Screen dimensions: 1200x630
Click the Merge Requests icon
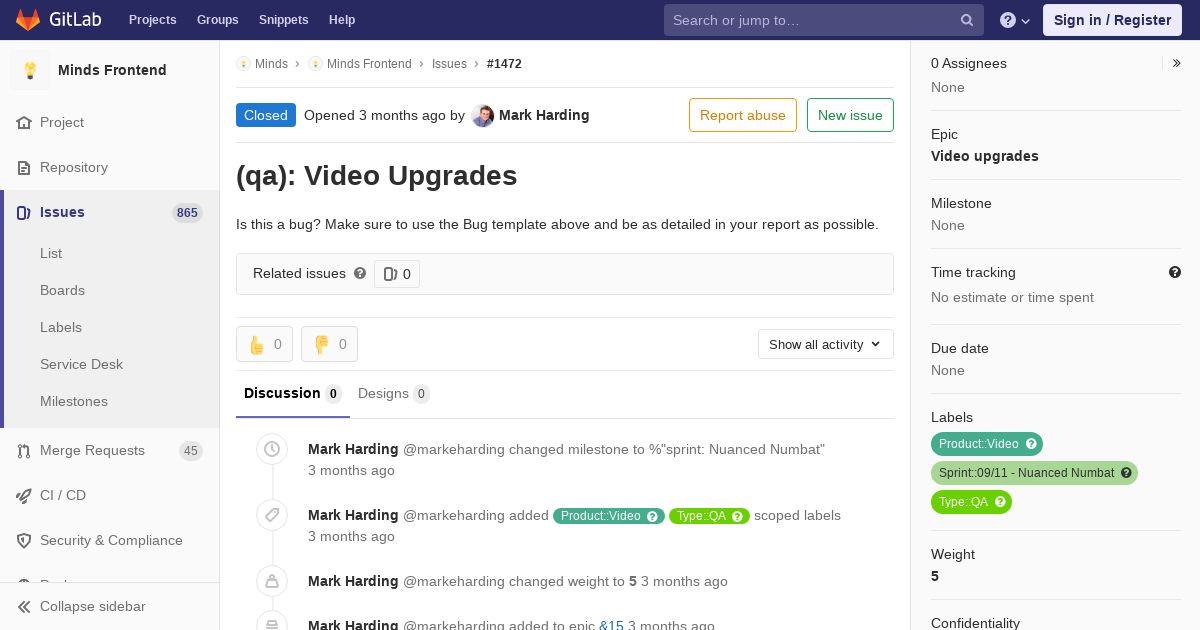pyautogui.click(x=24, y=451)
